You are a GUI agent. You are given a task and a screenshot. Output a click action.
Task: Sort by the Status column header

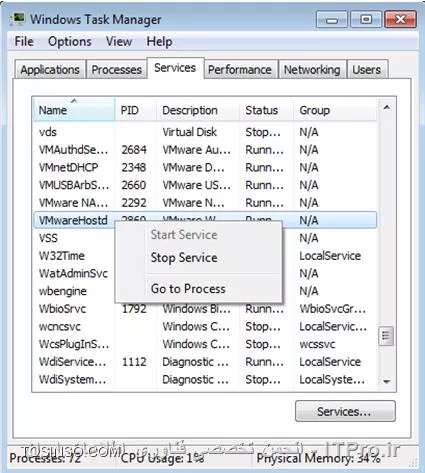pyautogui.click(x=267, y=110)
